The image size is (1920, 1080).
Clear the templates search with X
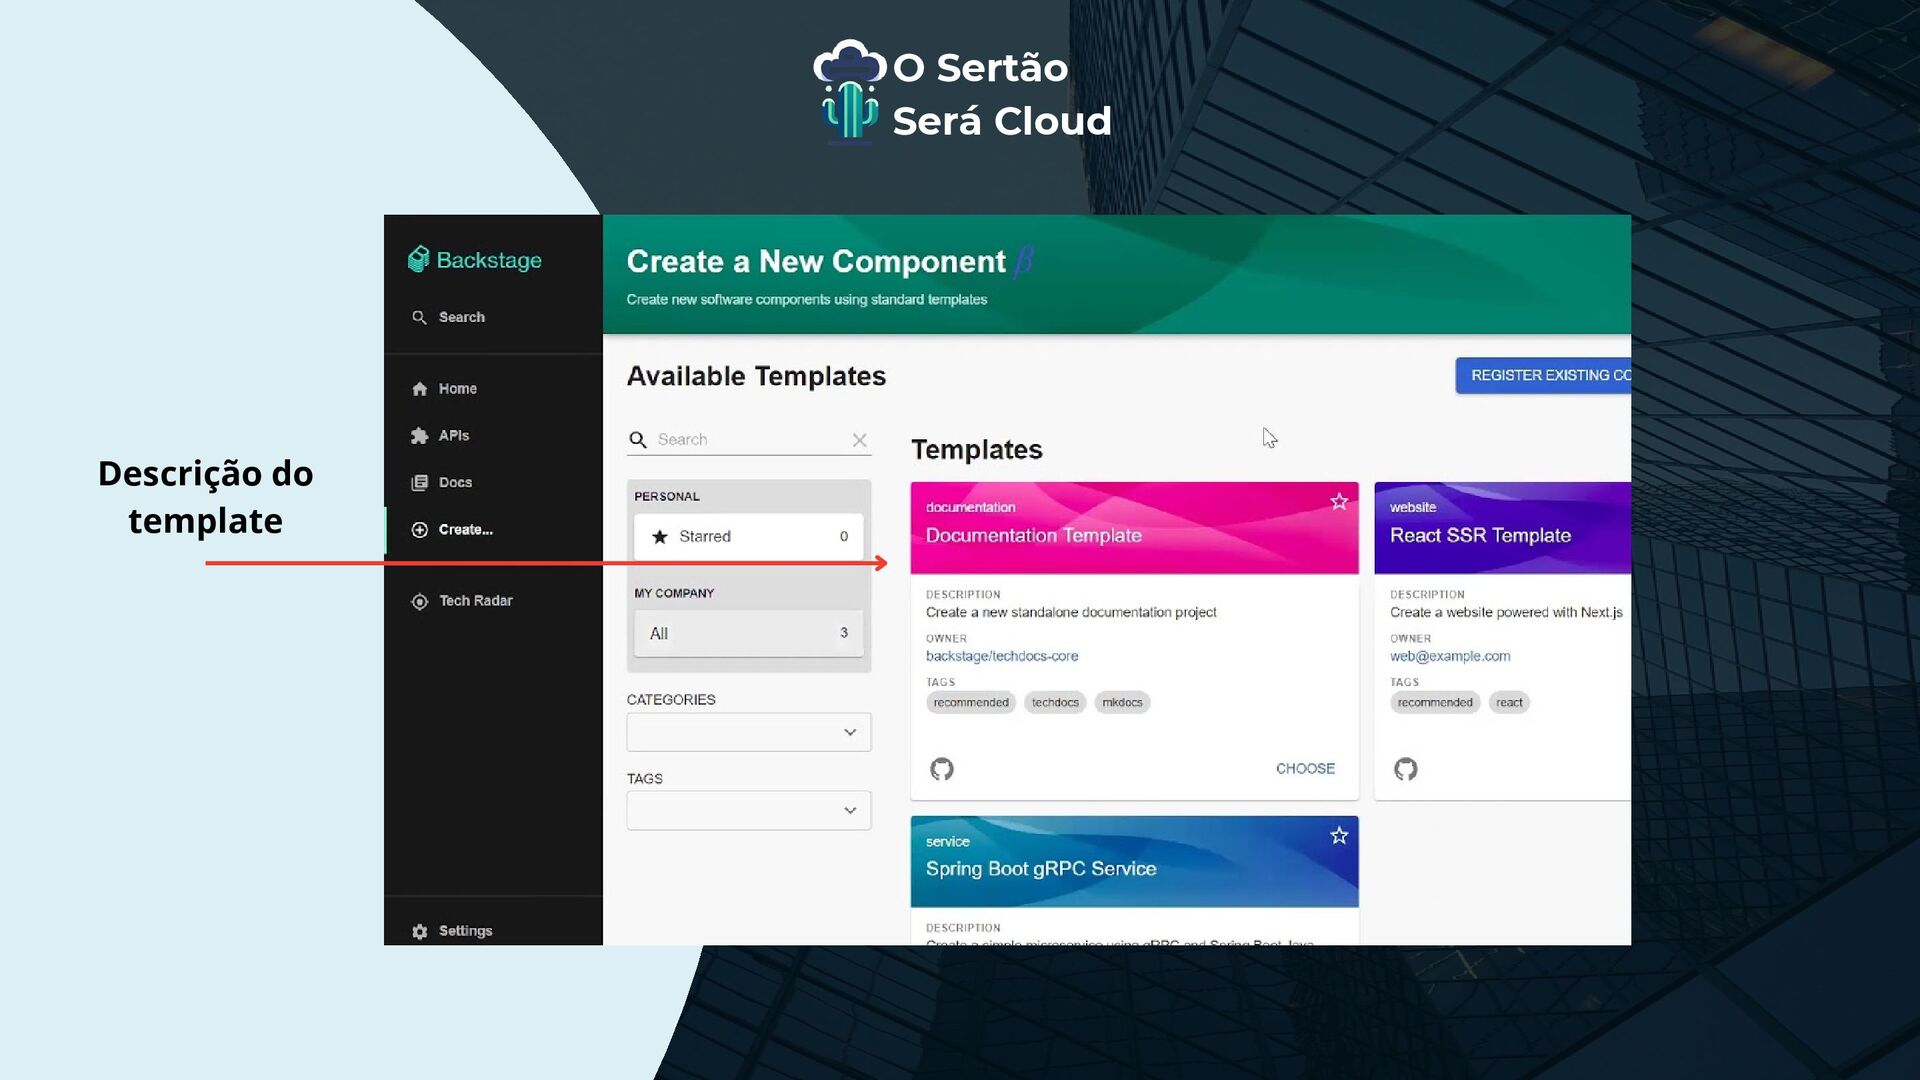pyautogui.click(x=859, y=440)
